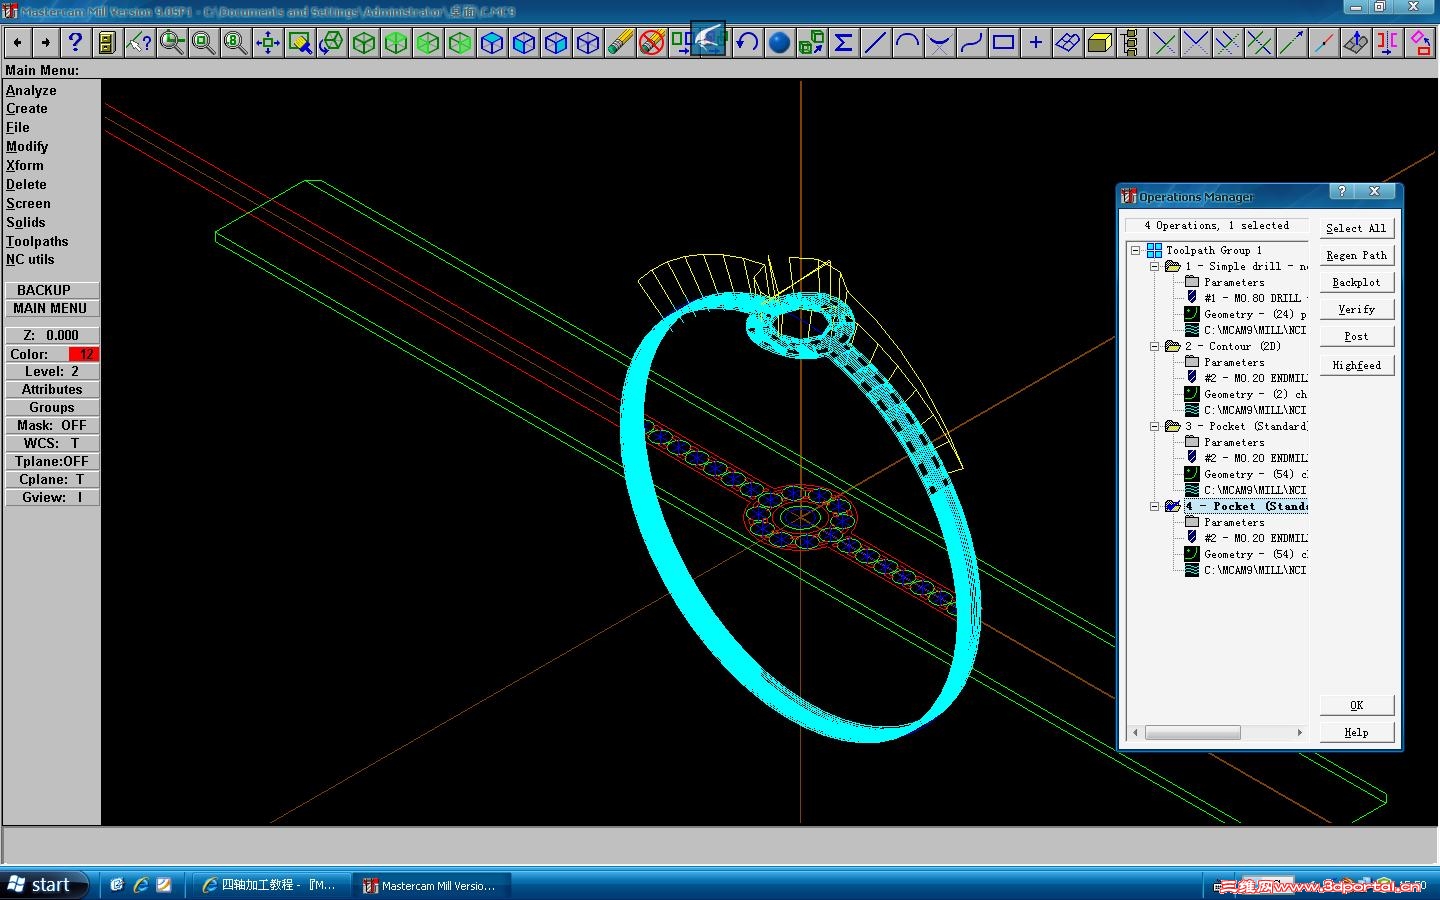Click the red Color 12 swatch

coord(84,354)
